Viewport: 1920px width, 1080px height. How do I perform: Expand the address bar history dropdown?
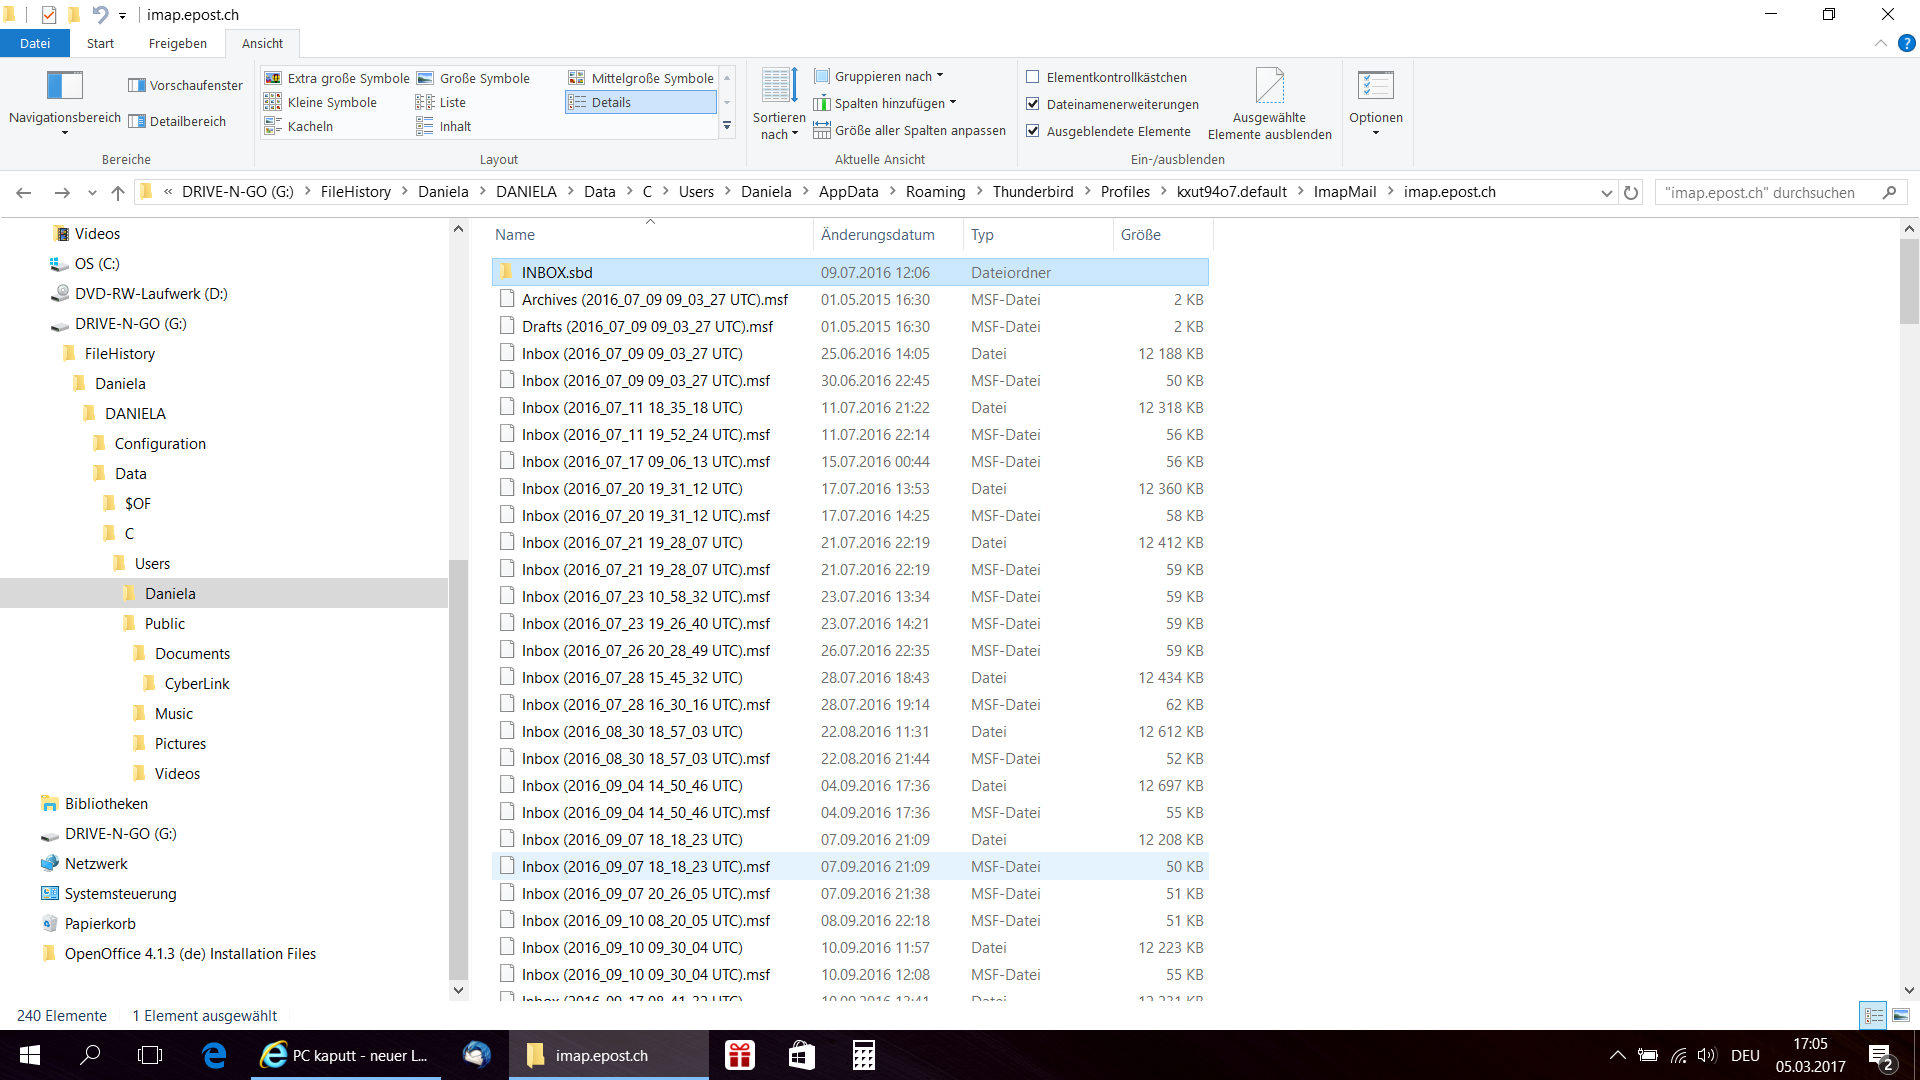(1606, 193)
